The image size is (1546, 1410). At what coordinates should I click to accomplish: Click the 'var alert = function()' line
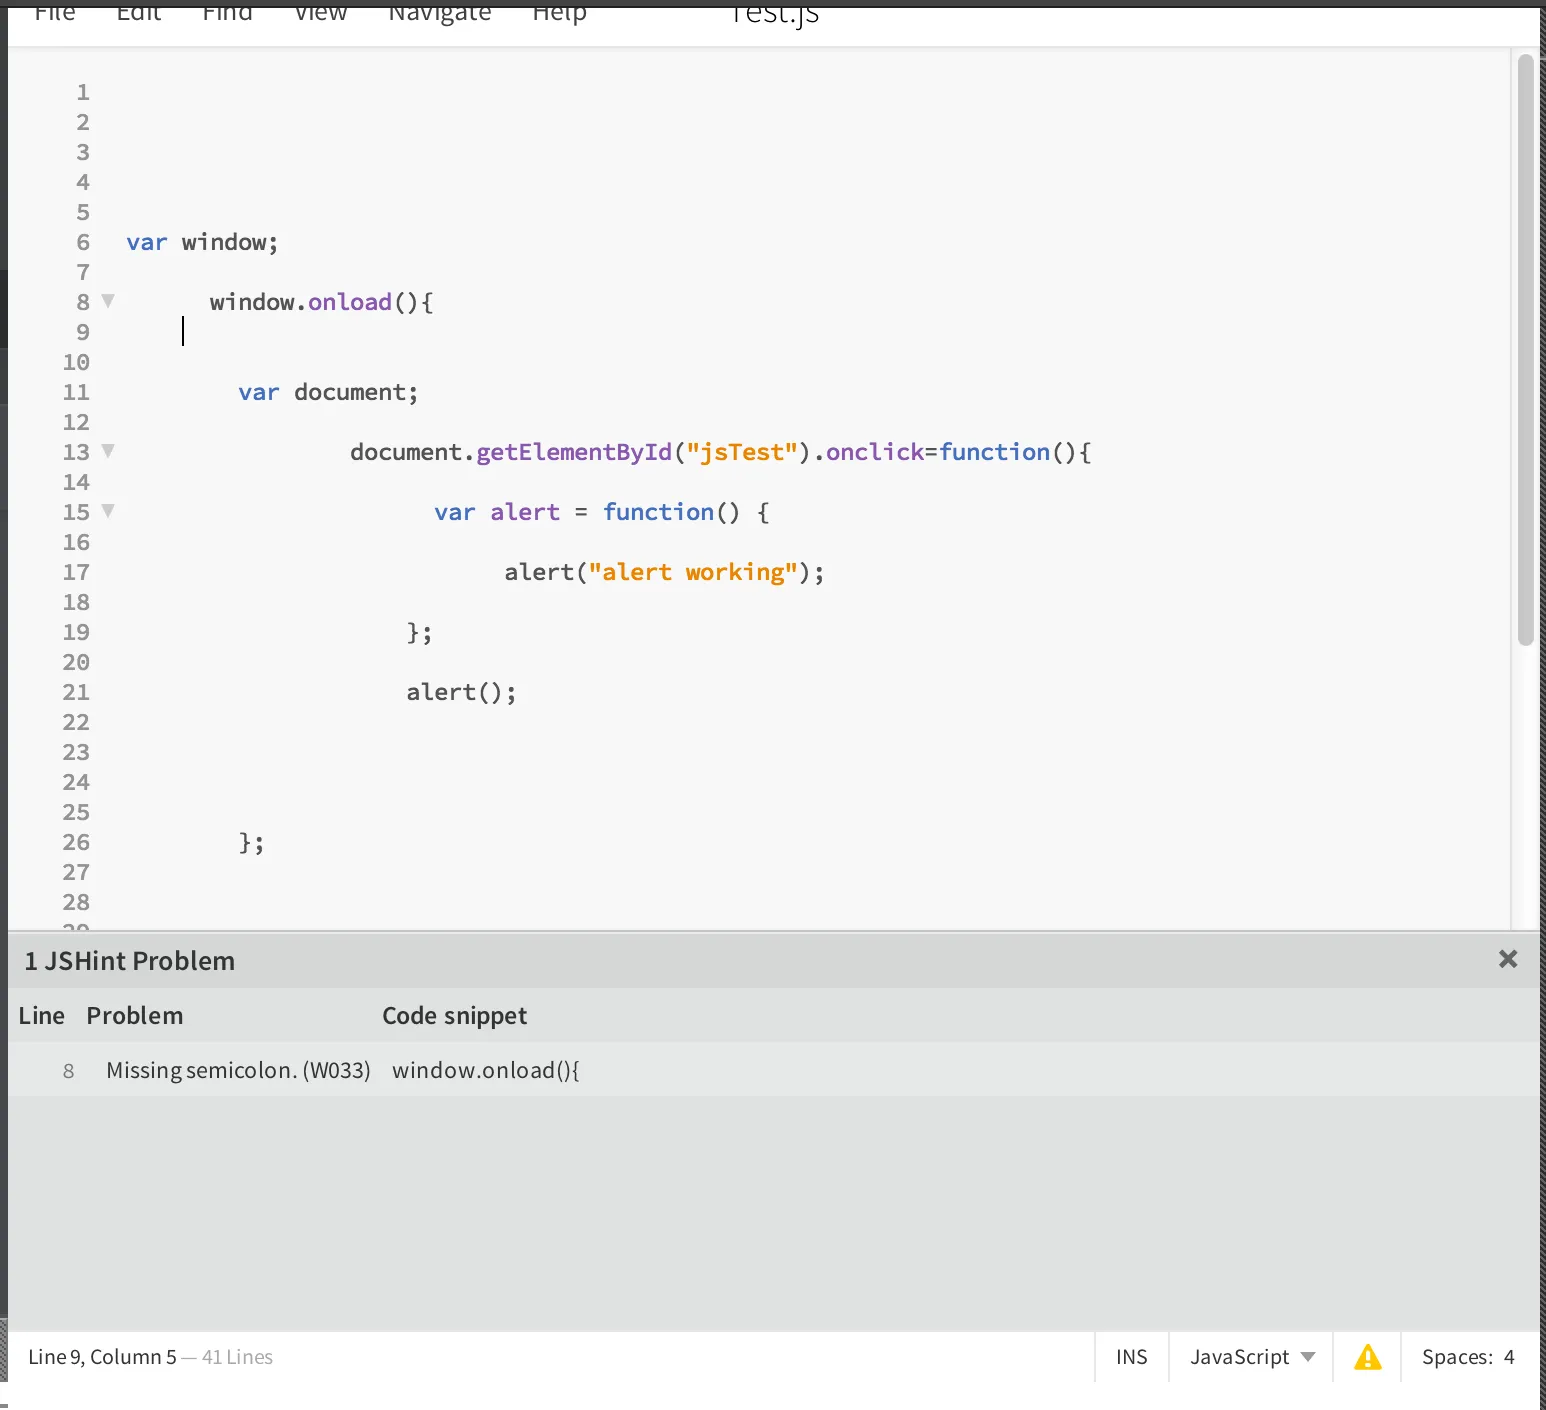point(602,512)
